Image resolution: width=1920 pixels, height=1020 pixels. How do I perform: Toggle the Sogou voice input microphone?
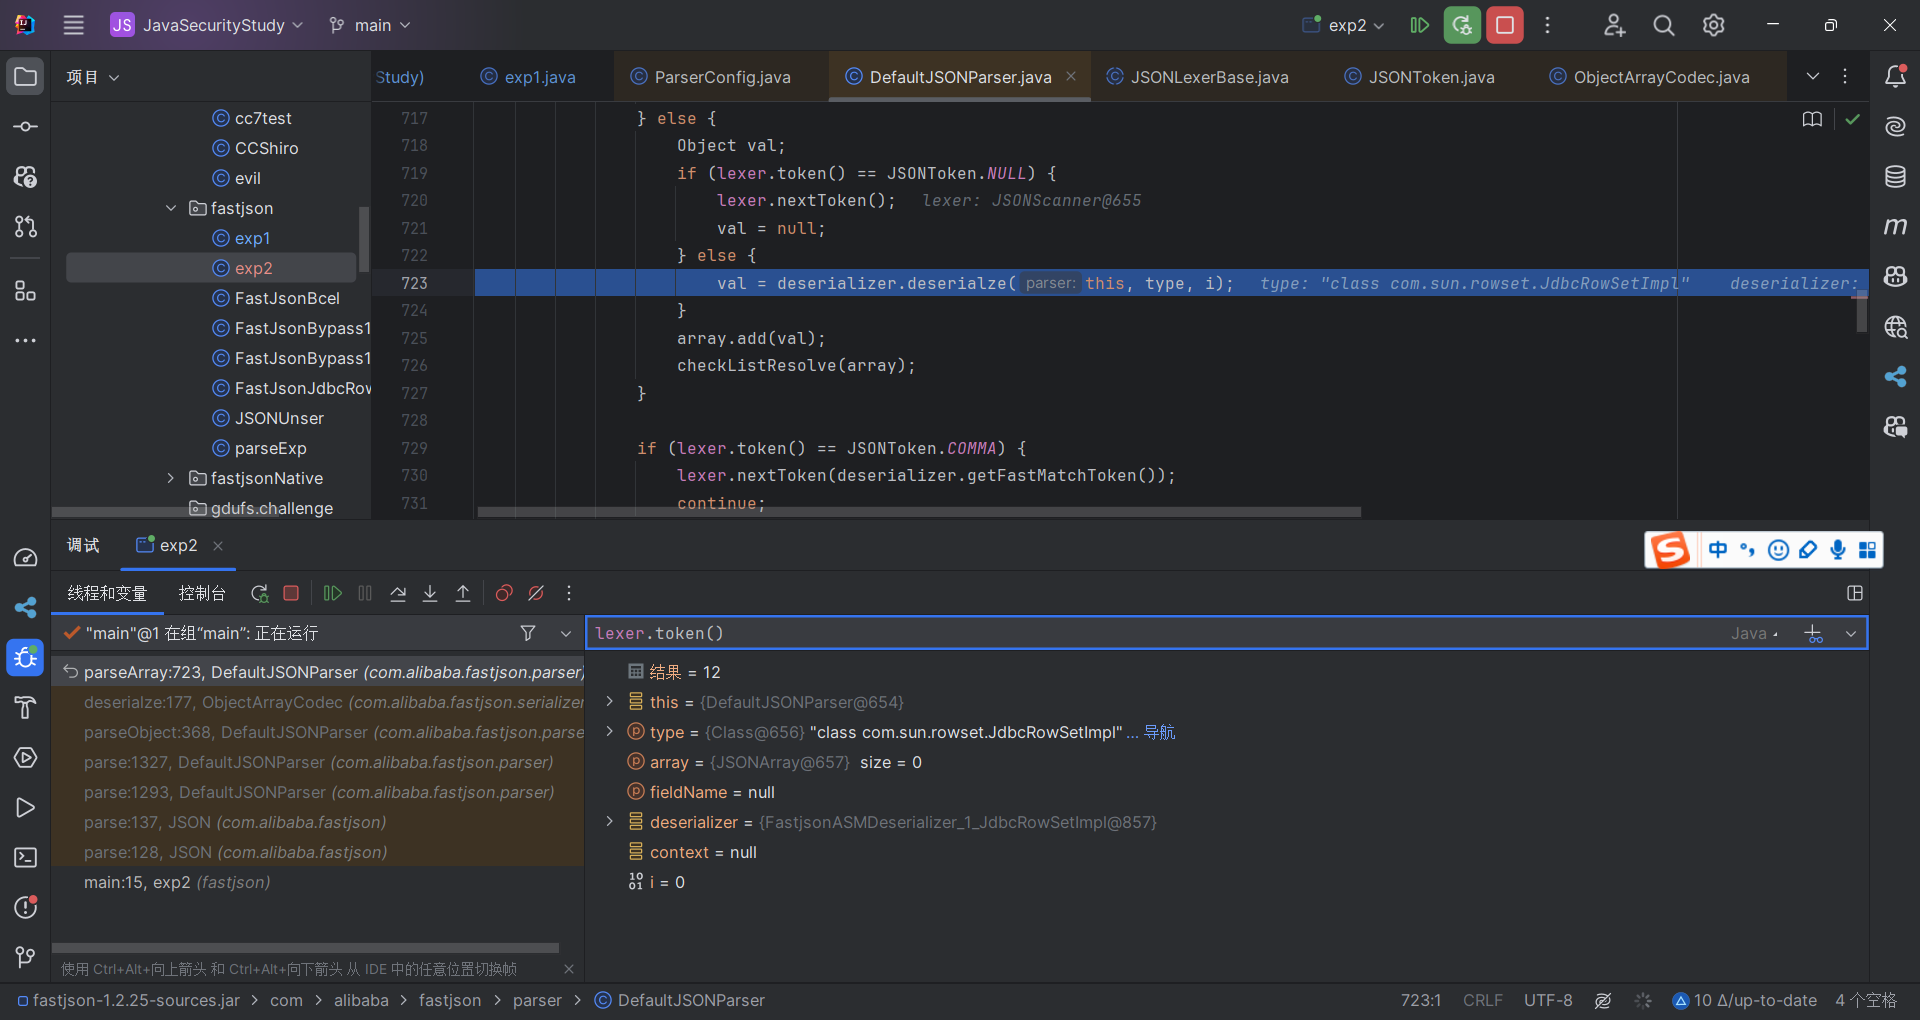1838,549
